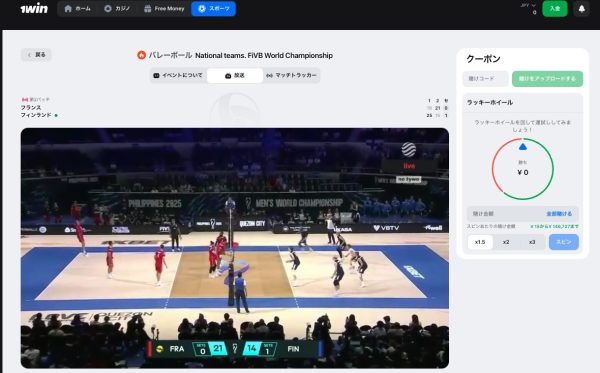The width and height of the screenshot is (600, 373).
Task: Click the volleyball sport icon beside バレーボール
Action: 141,55
